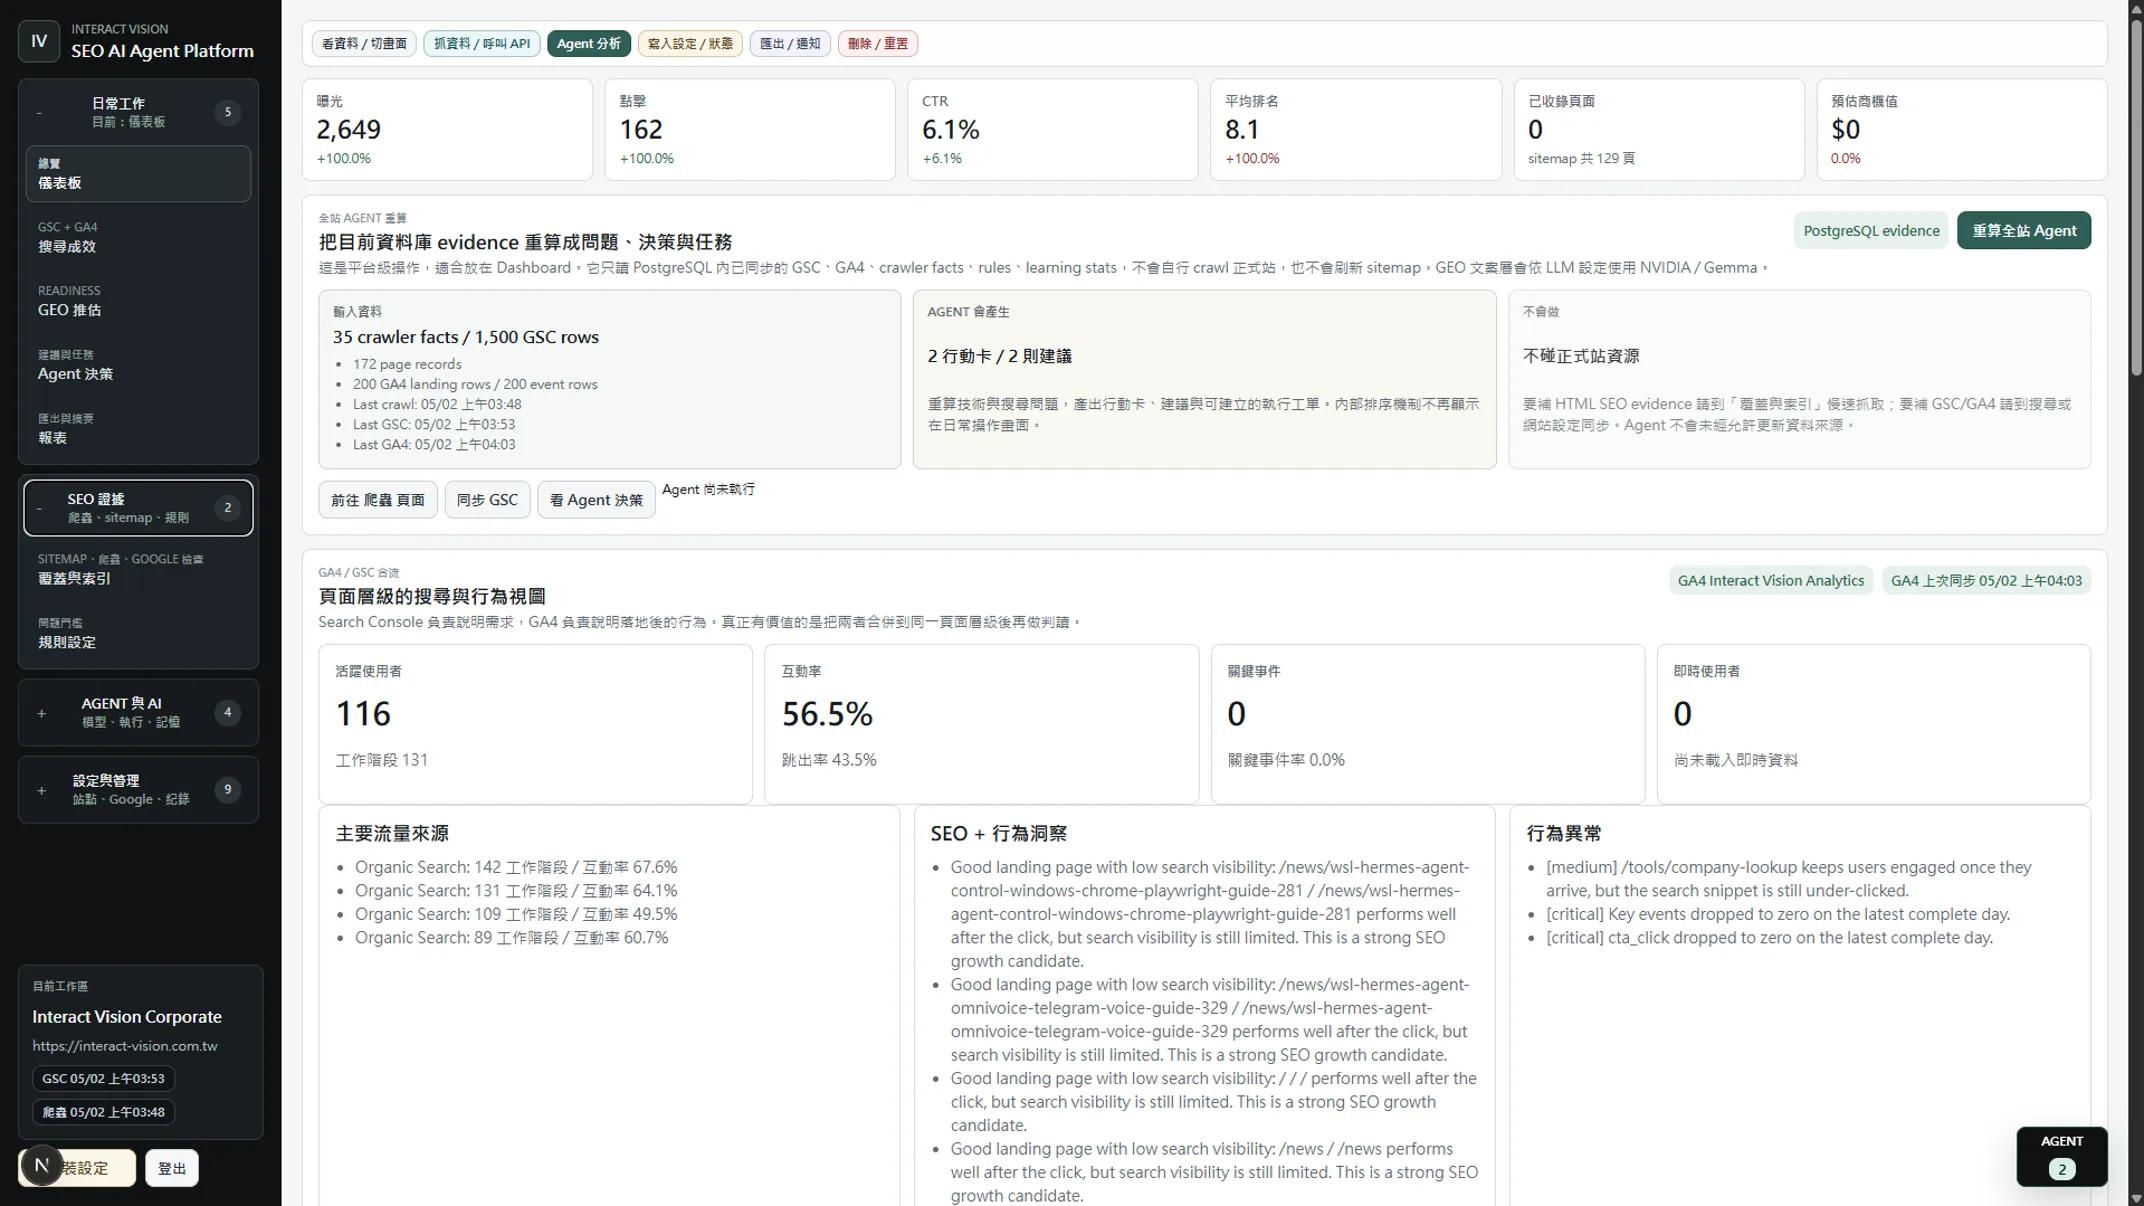Open the GEO 推估 readiness page
2144x1206 pixels.
pyautogui.click(x=138, y=301)
